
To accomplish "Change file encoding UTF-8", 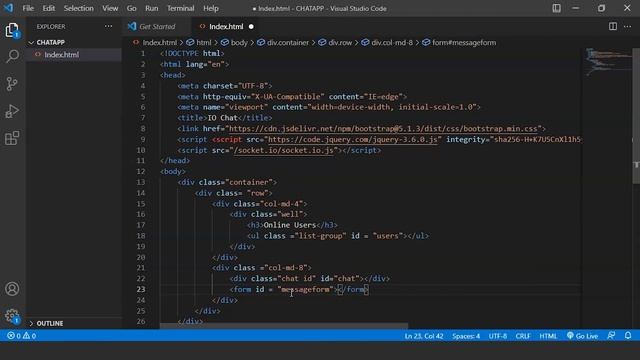I will 498,336.
